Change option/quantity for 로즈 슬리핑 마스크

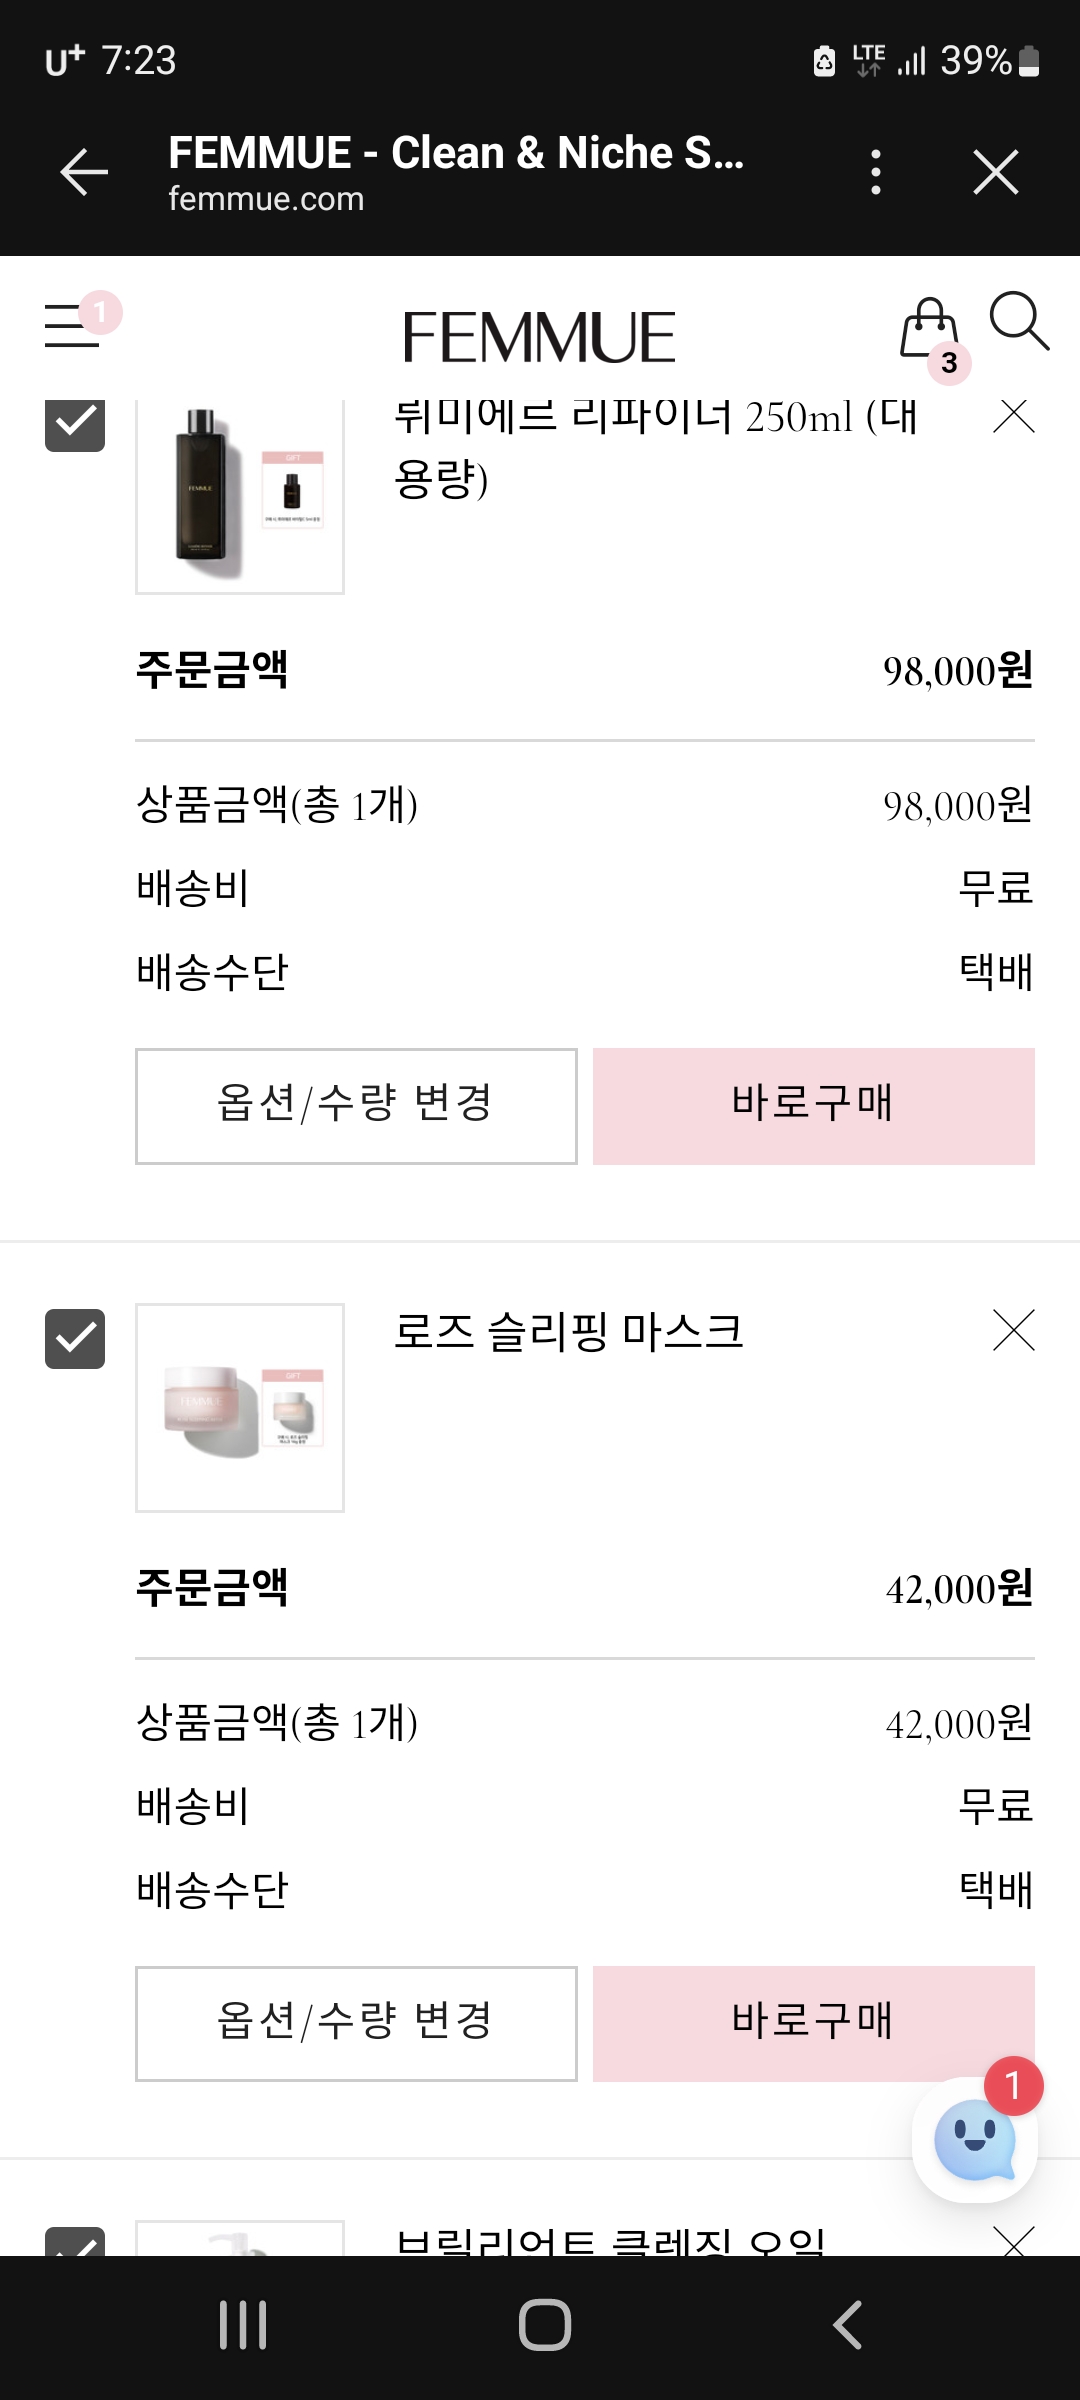tap(356, 2024)
